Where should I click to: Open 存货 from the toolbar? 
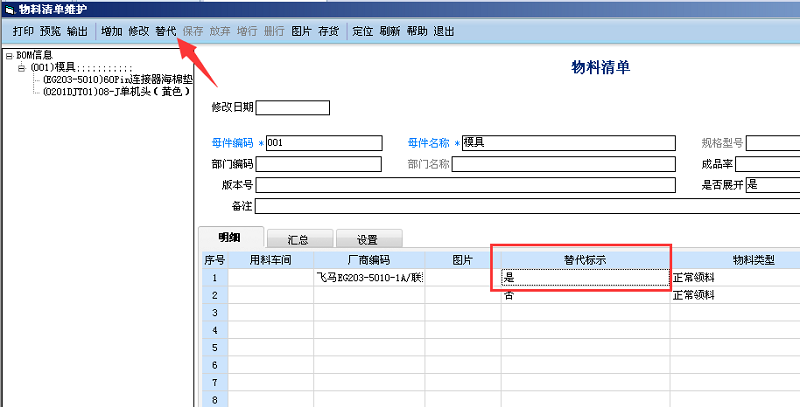coord(329,31)
